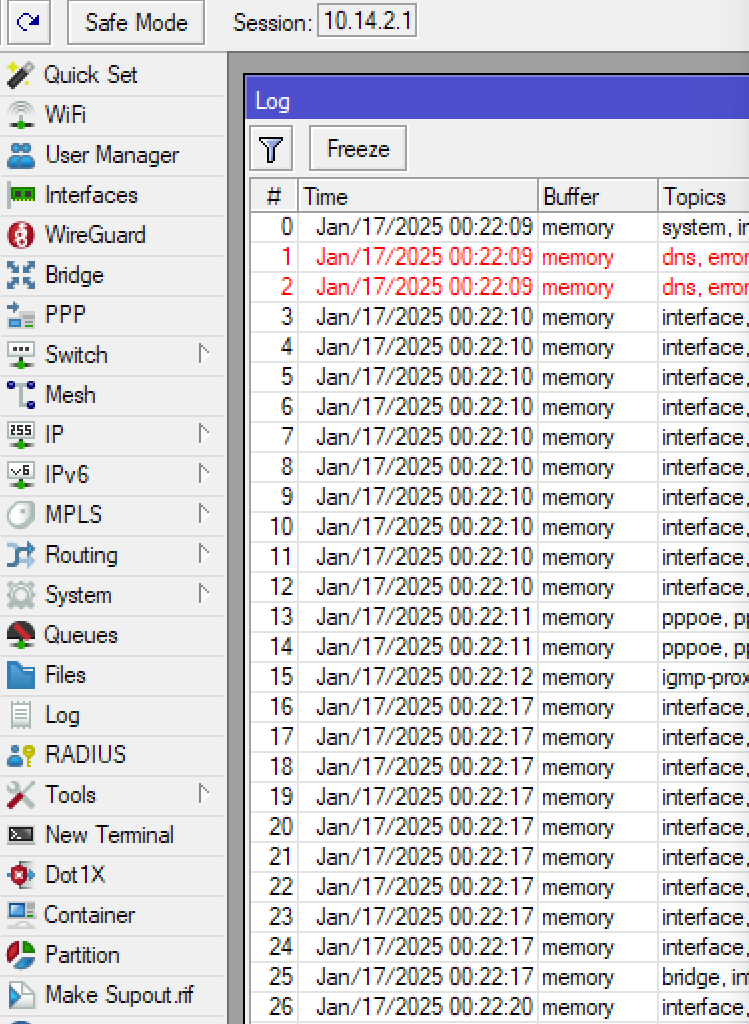Click the Tools wrench icon
Image resolution: width=749 pixels, height=1024 pixels.
tap(21, 795)
